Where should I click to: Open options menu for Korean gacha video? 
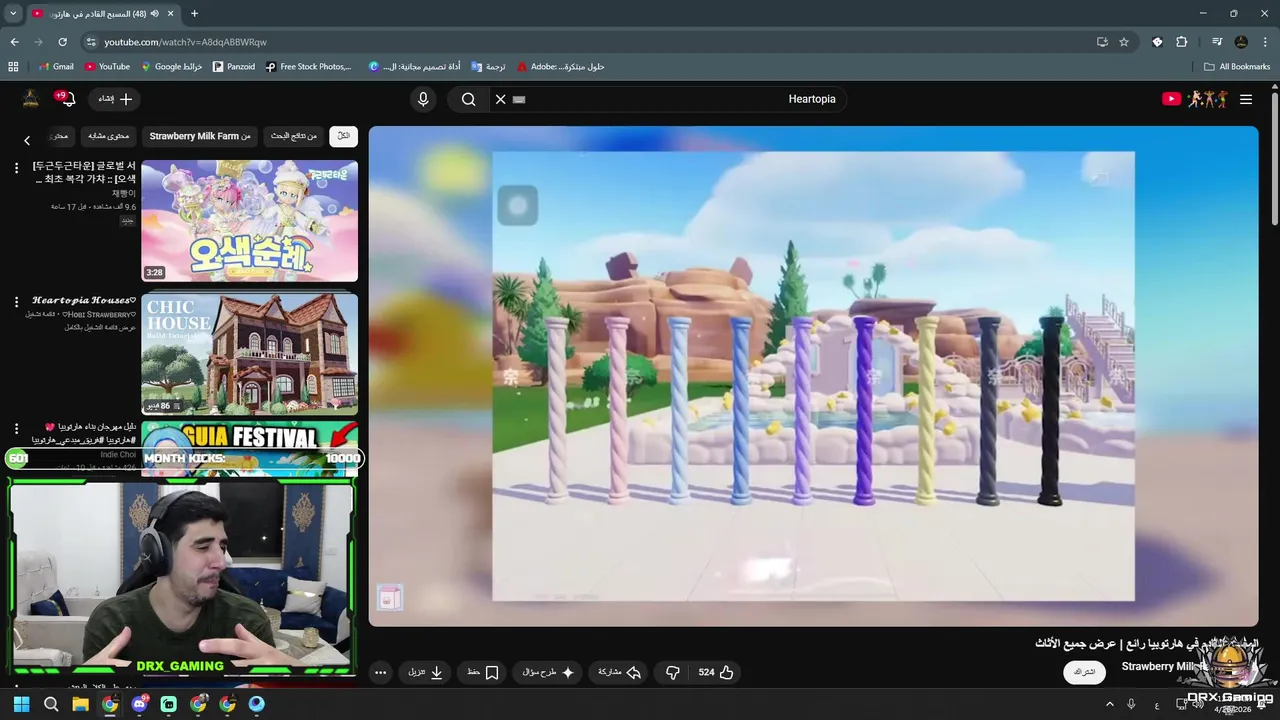16,168
